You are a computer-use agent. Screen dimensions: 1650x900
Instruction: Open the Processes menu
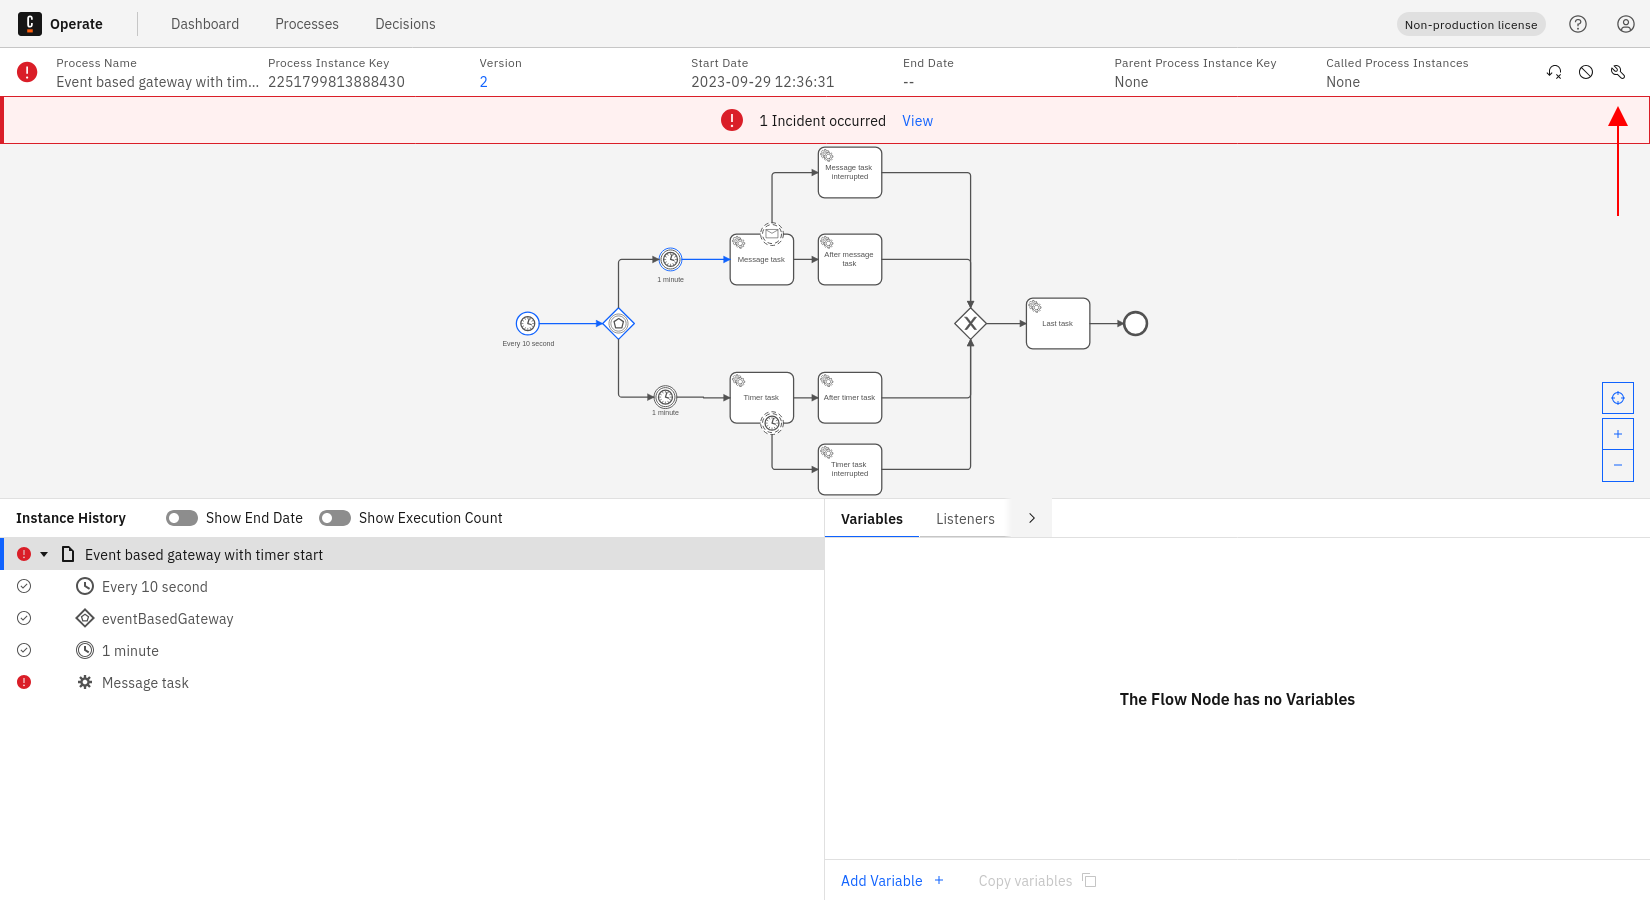point(307,24)
